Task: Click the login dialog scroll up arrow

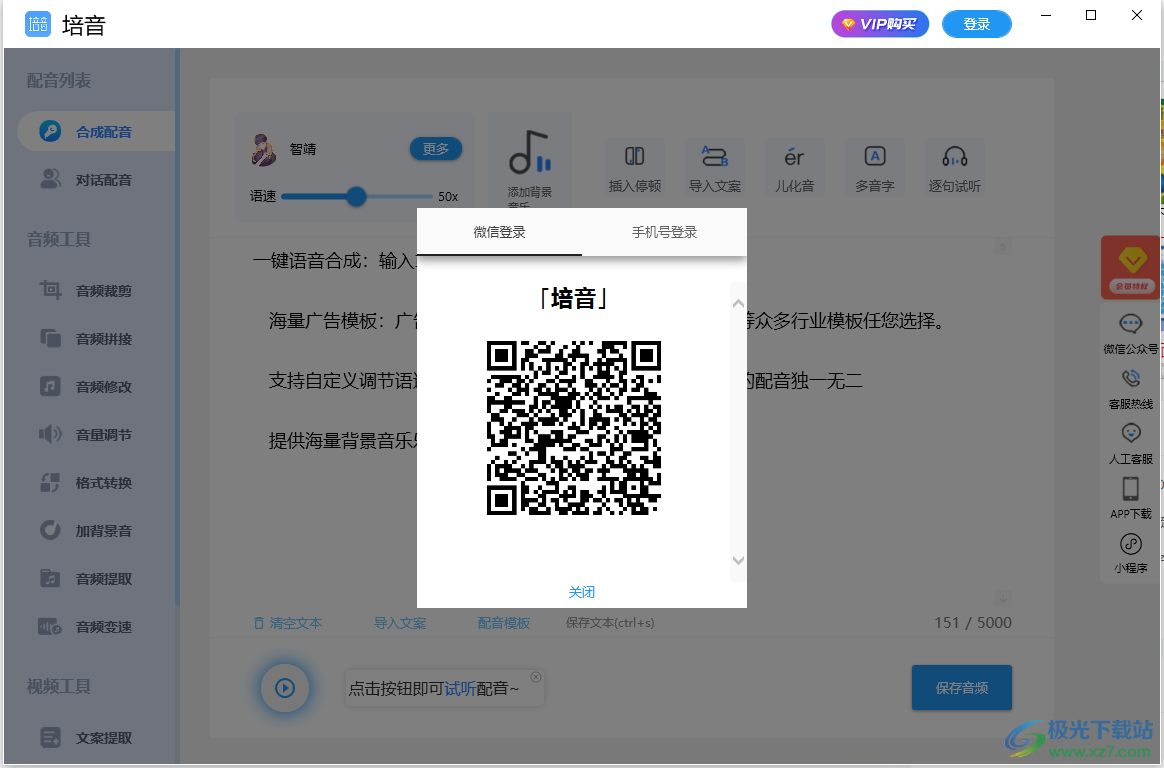Action: [738, 303]
